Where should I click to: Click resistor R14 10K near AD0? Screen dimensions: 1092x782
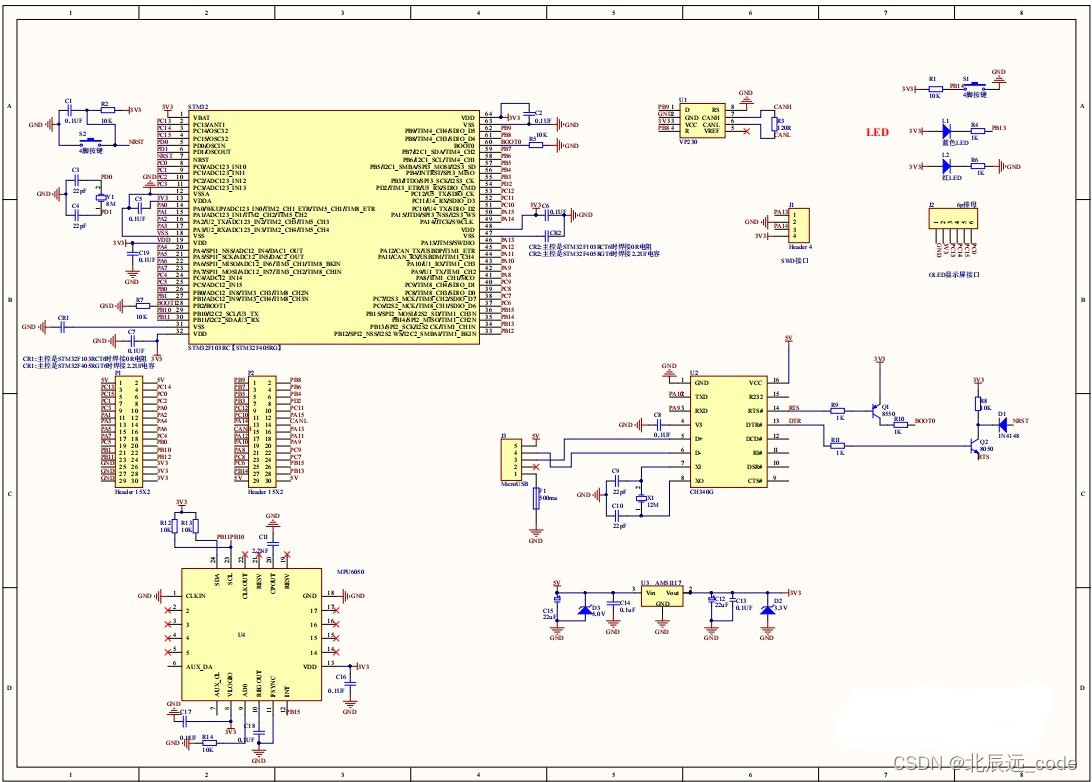tap(208, 743)
